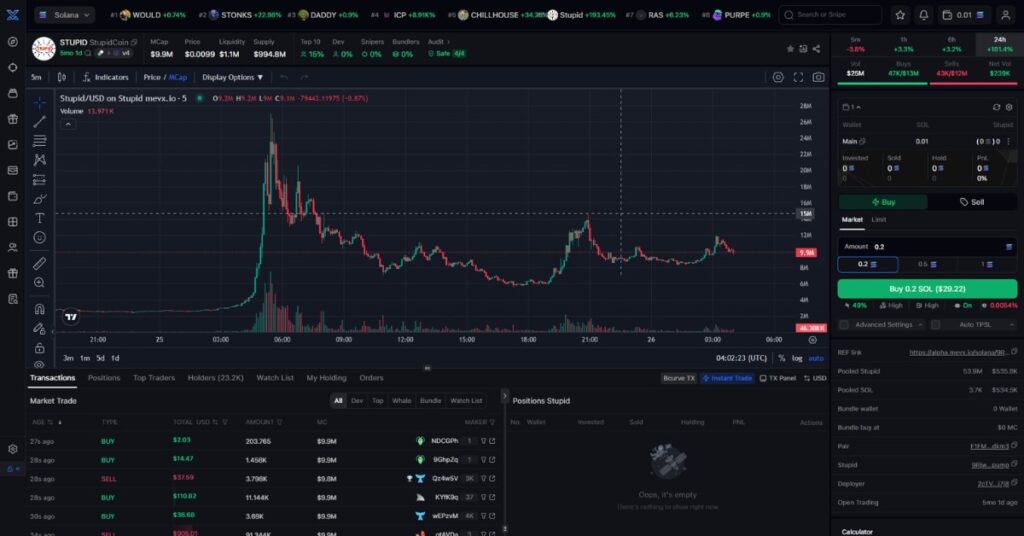Image resolution: width=1024 pixels, height=536 pixels.
Task: Select the 24h stats period
Action: [x=999, y=44]
